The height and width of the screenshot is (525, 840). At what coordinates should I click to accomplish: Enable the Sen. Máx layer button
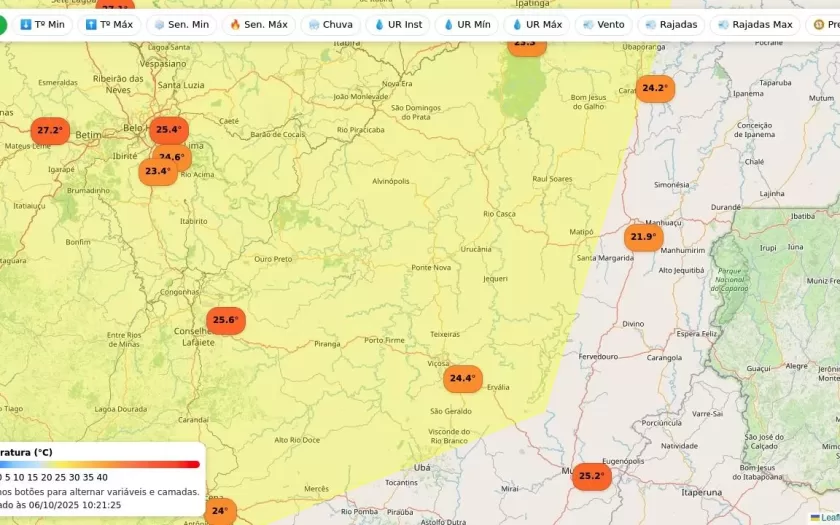[x=258, y=25]
